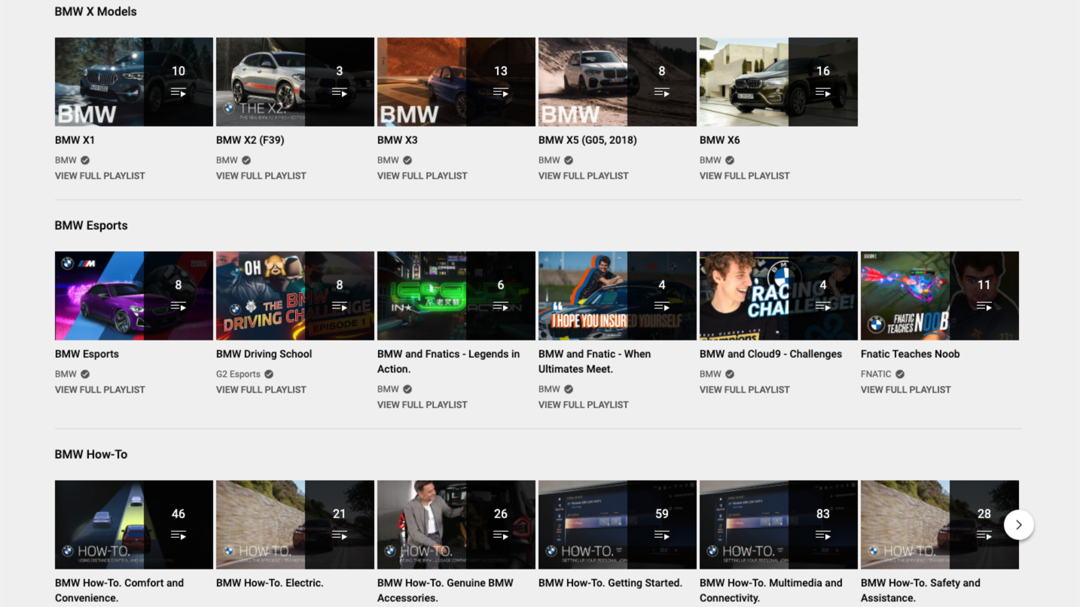Open BMW How-To. Electric. title
The width and height of the screenshot is (1080, 607).
[x=270, y=583]
